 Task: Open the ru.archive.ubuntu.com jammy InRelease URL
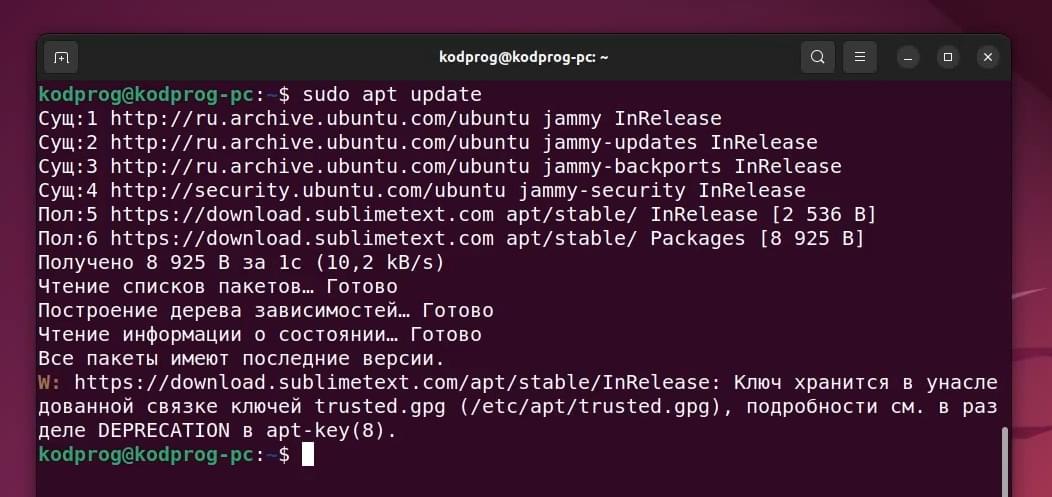320,119
